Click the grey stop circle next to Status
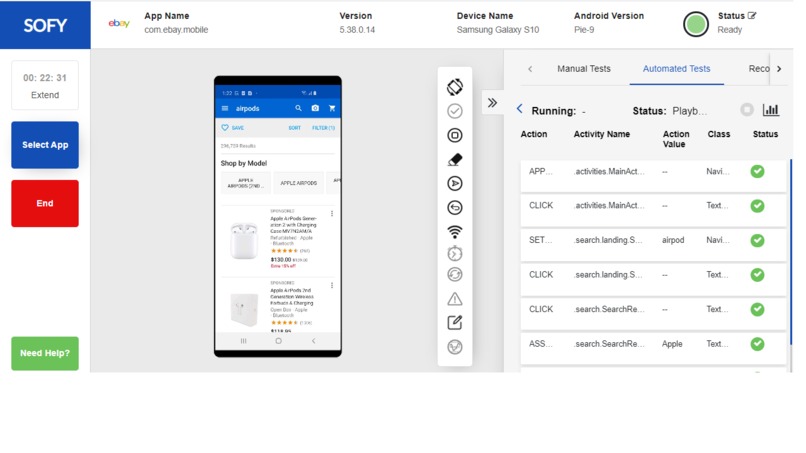The width and height of the screenshot is (806, 453). pos(747,110)
